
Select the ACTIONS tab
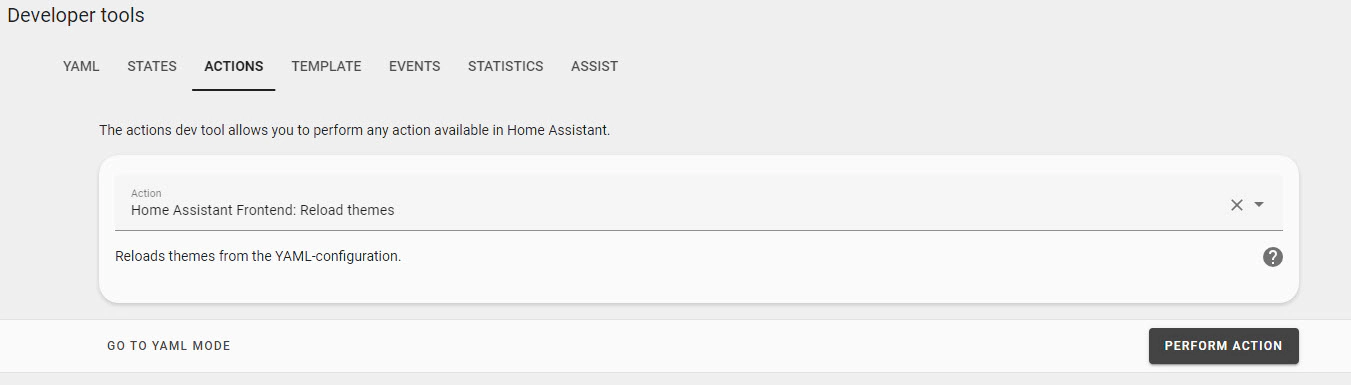234,66
